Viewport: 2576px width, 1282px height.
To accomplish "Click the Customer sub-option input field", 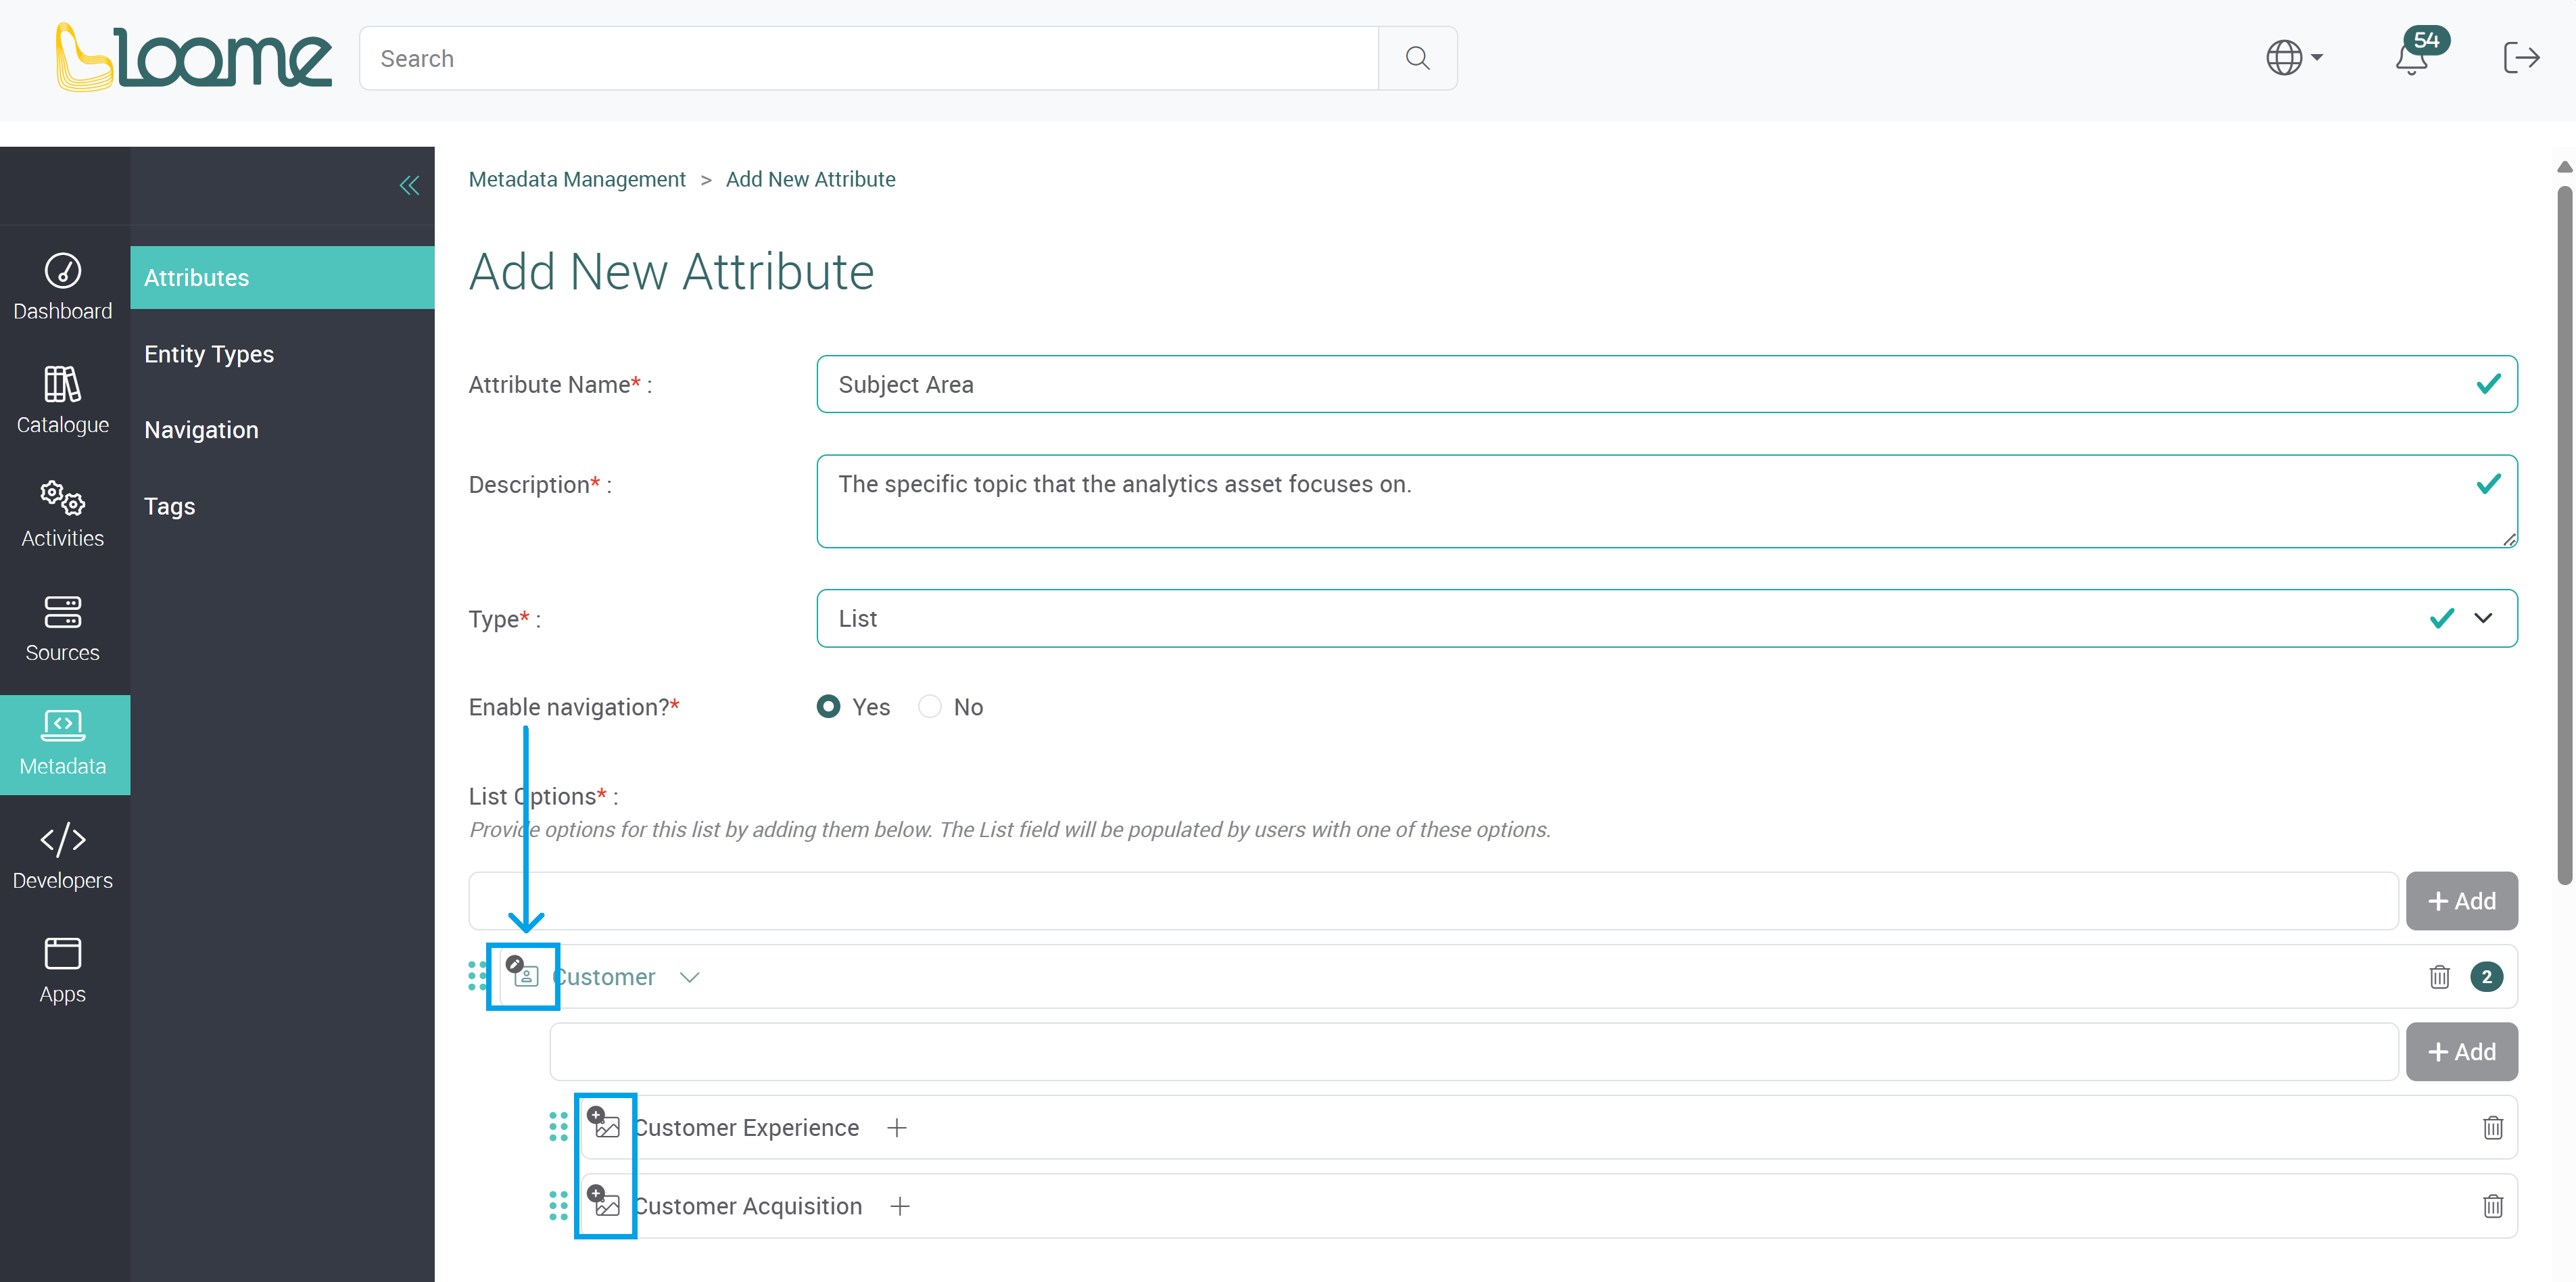I will 1473,1051.
